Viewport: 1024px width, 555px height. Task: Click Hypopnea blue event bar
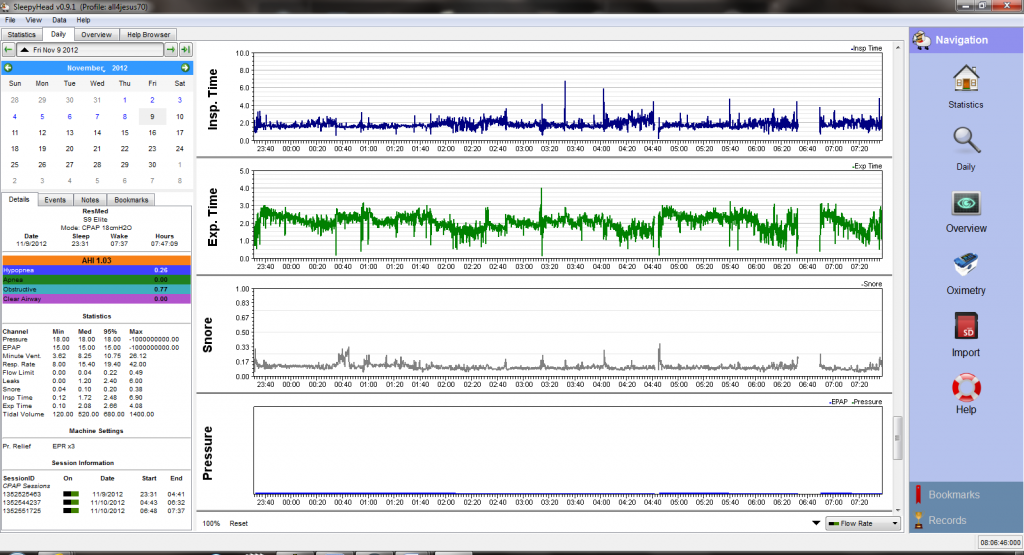(x=97, y=270)
